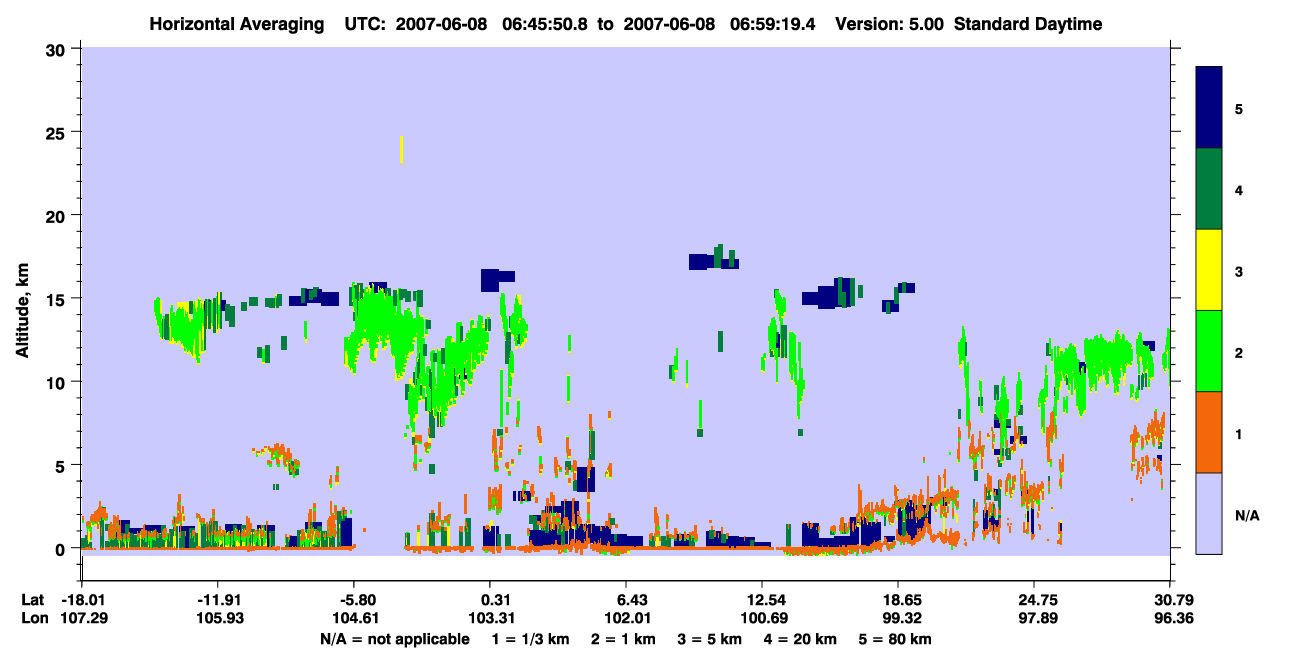Click longitude value 107.29
This screenshot has width=1300, height=667.
(82, 618)
